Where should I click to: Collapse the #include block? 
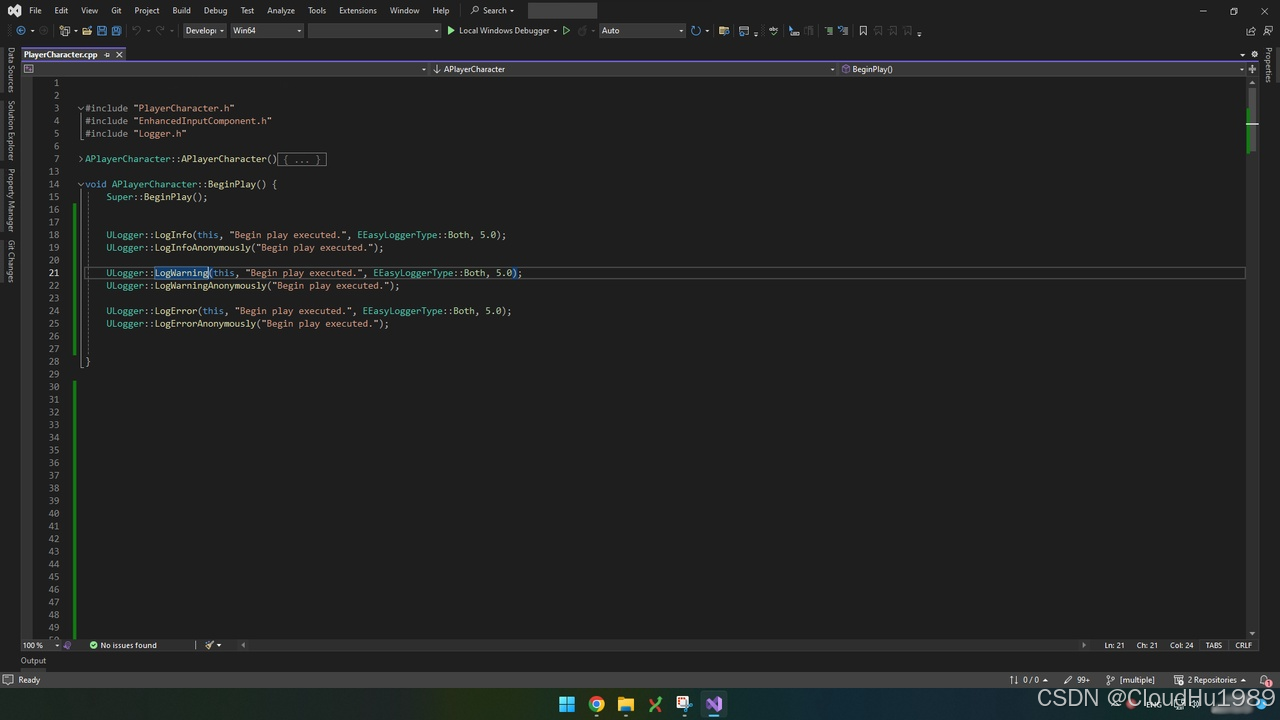pos(81,108)
